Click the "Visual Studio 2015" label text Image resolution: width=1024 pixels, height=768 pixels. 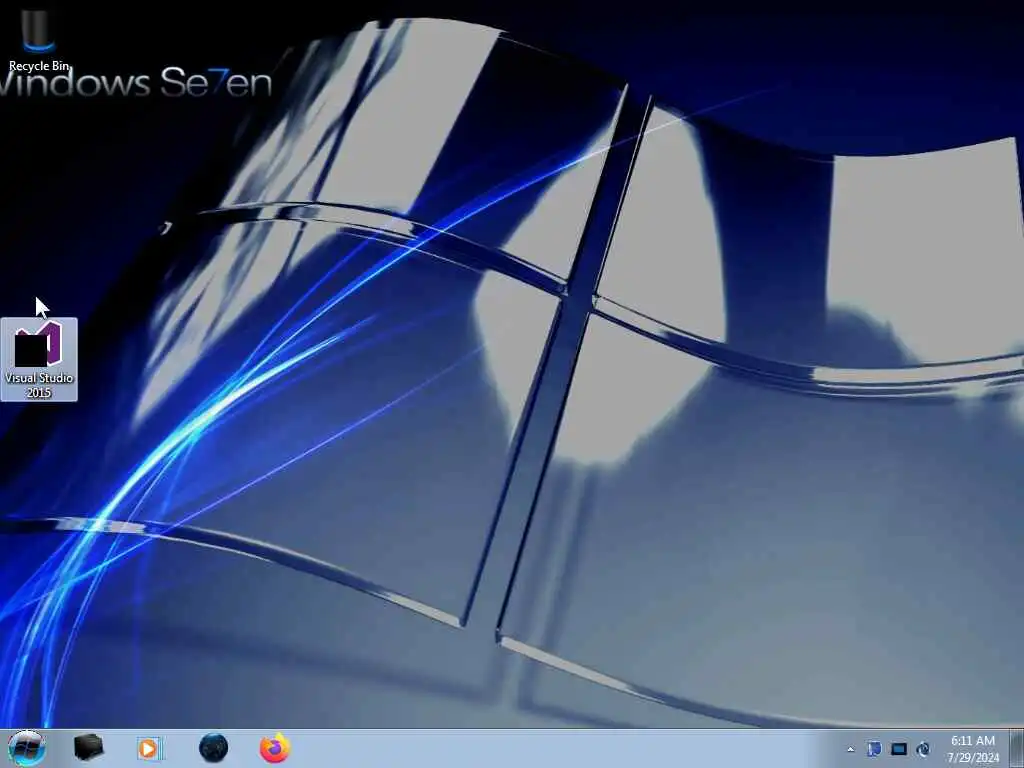coord(39,385)
